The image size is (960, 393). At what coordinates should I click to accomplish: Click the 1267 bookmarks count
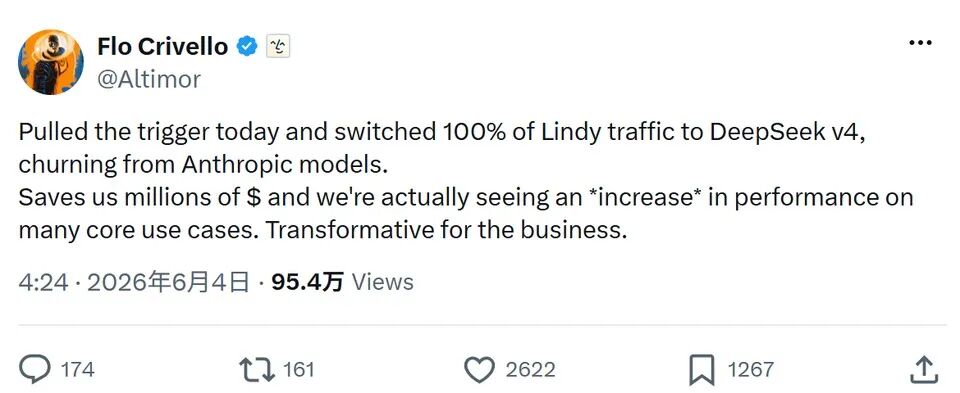coord(751,370)
